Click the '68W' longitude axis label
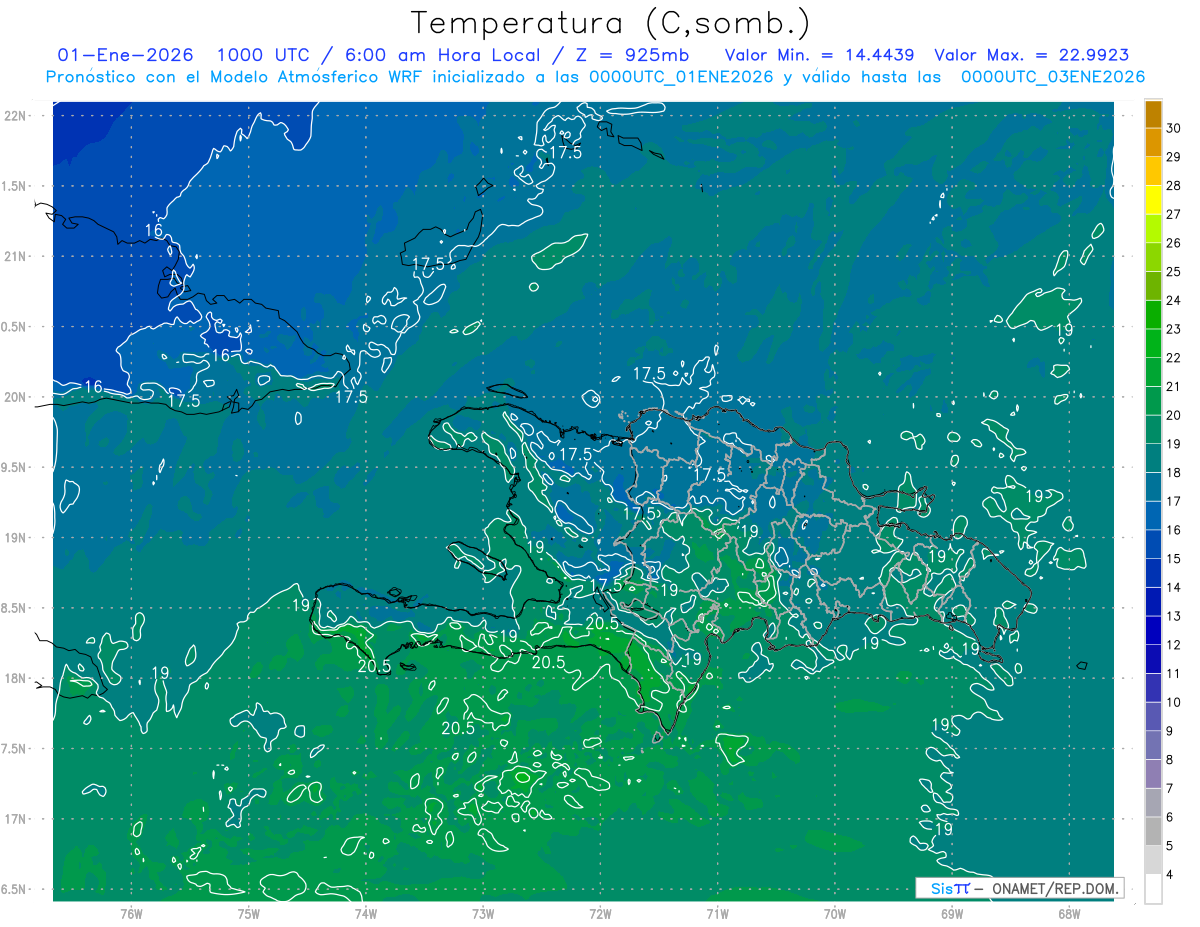 click(1068, 913)
